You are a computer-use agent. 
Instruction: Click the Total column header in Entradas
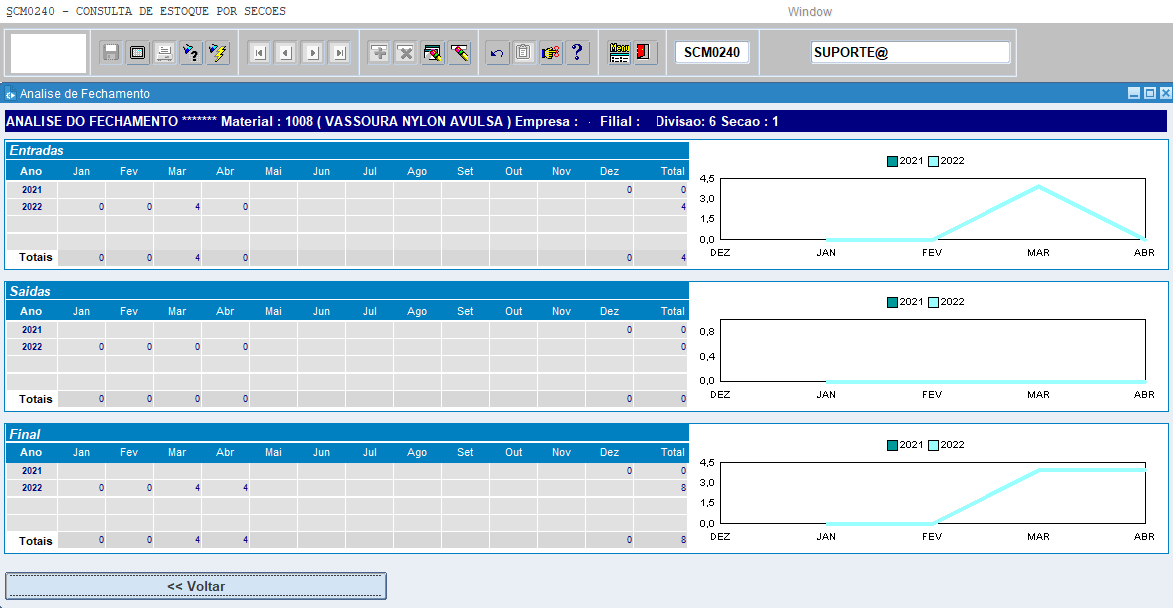pos(673,171)
